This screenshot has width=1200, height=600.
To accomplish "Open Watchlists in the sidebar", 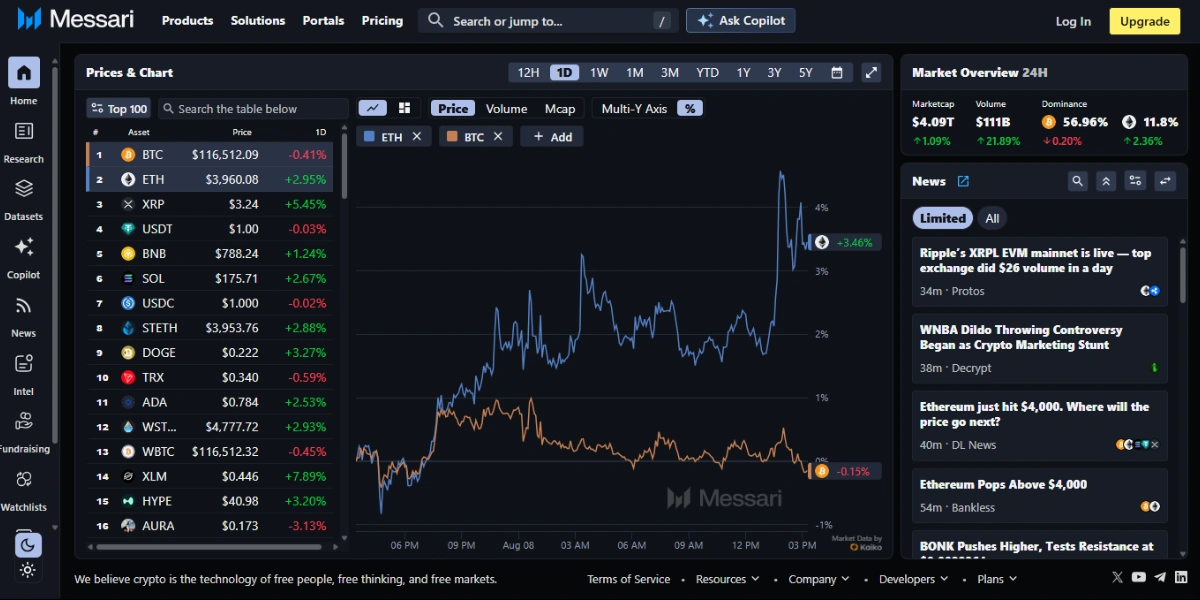I will pyautogui.click(x=24, y=480).
